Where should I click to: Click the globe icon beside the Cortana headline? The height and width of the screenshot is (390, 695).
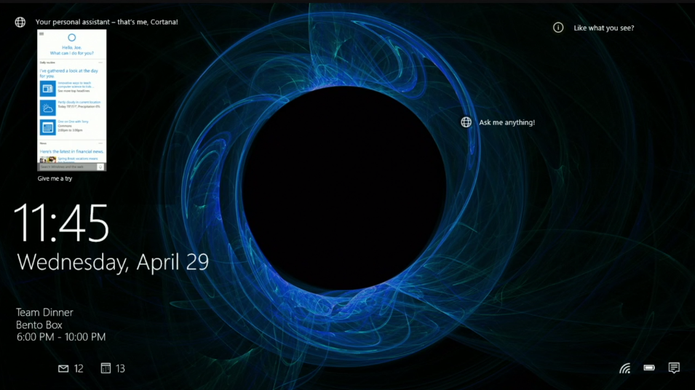point(20,22)
